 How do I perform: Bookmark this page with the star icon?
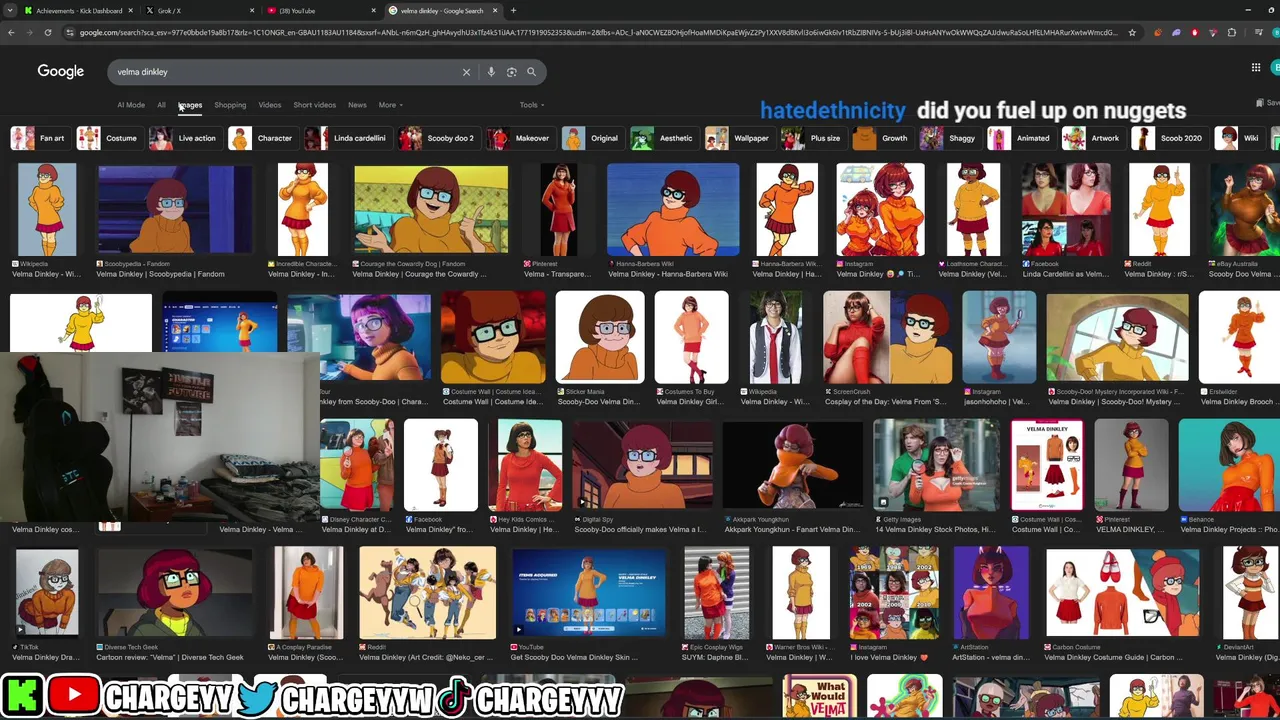1132,32
